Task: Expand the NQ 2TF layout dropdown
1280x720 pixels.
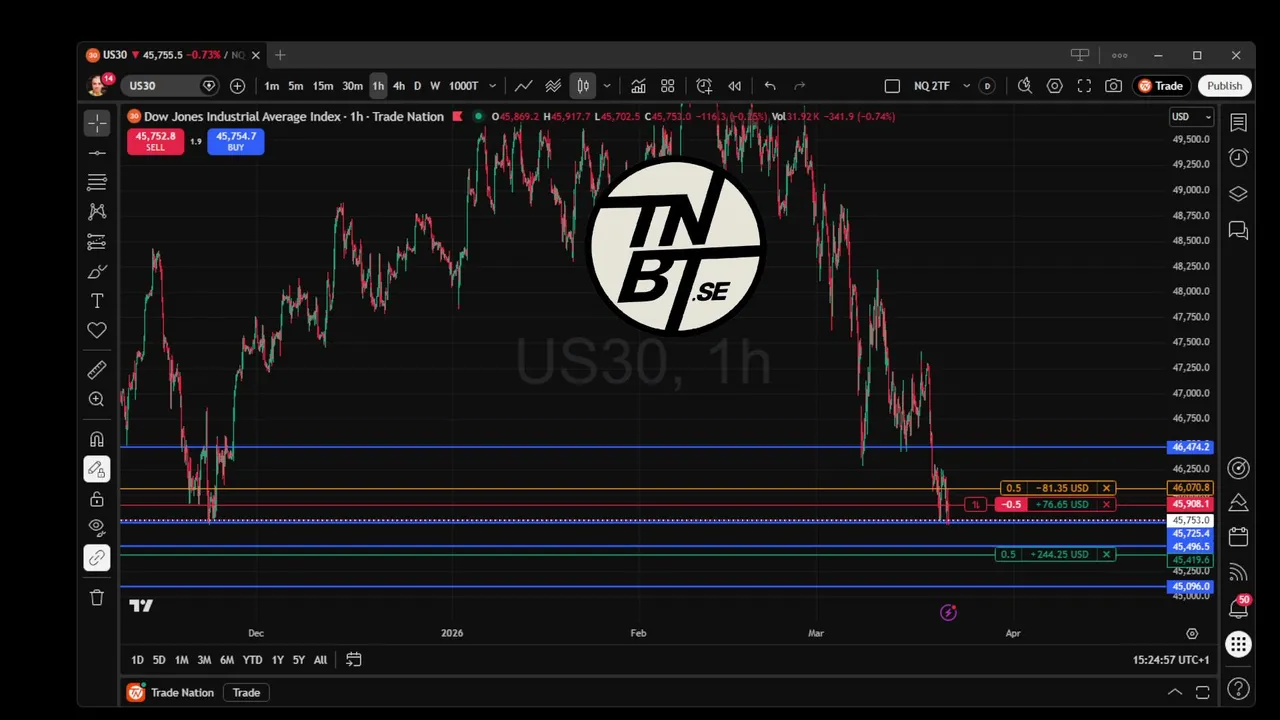Action: (x=966, y=86)
